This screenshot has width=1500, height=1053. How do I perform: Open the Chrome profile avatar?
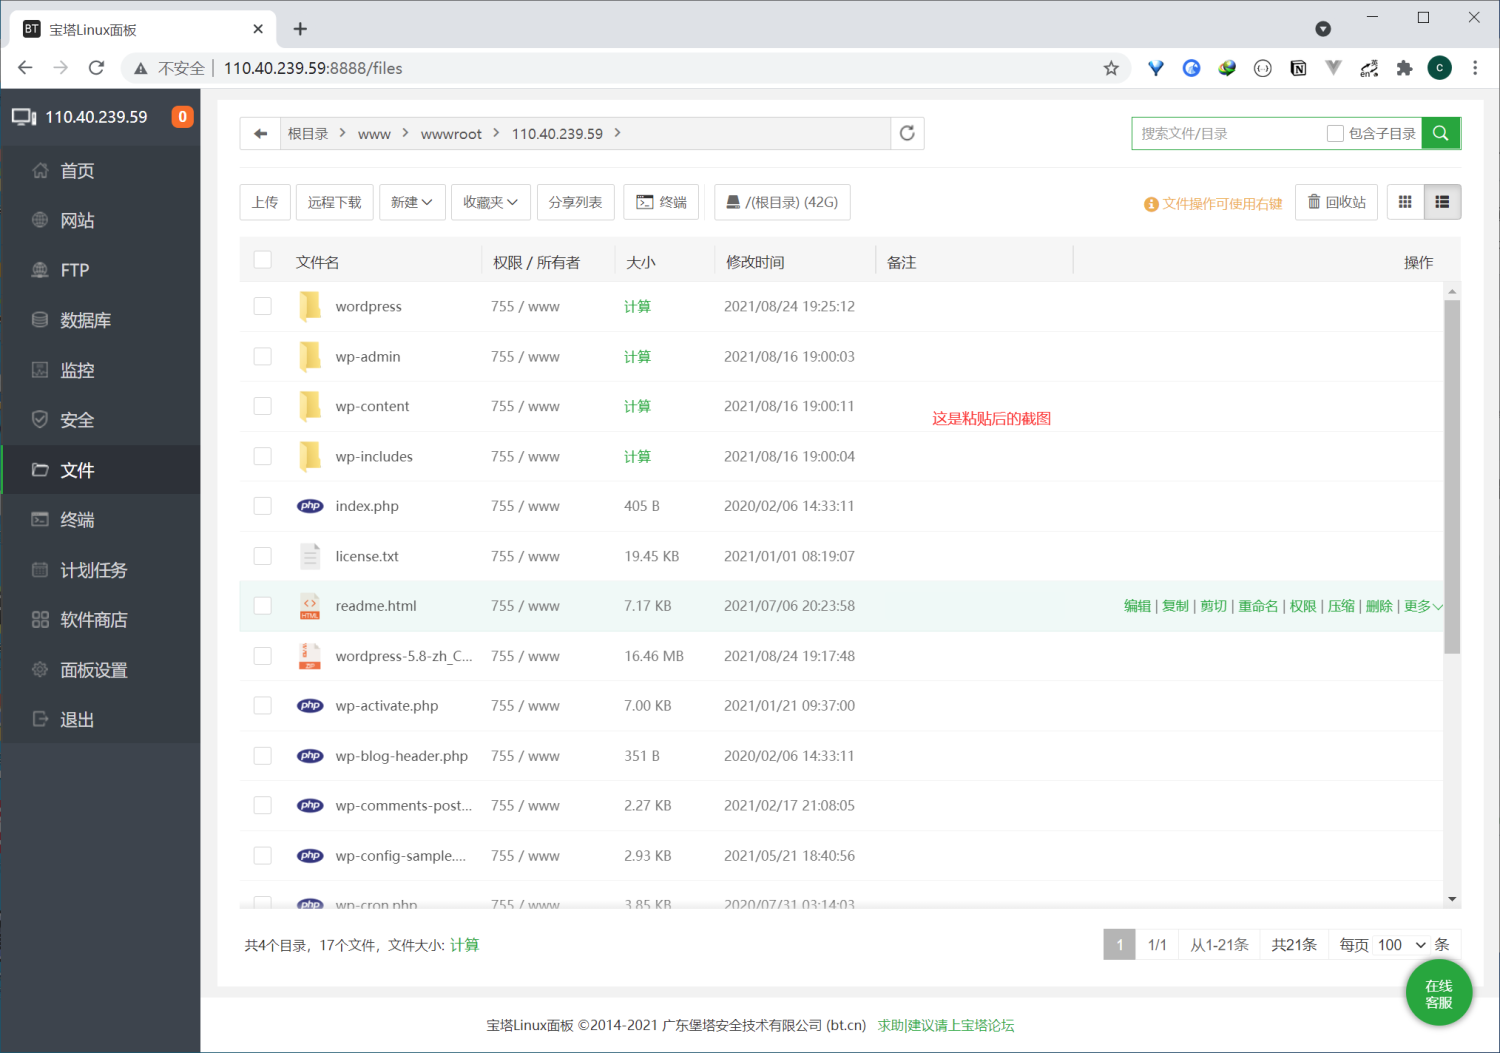[x=1440, y=68]
